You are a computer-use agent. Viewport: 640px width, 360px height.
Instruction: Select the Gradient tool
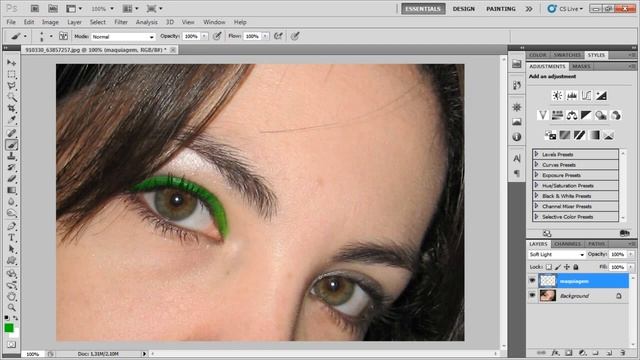(11, 190)
